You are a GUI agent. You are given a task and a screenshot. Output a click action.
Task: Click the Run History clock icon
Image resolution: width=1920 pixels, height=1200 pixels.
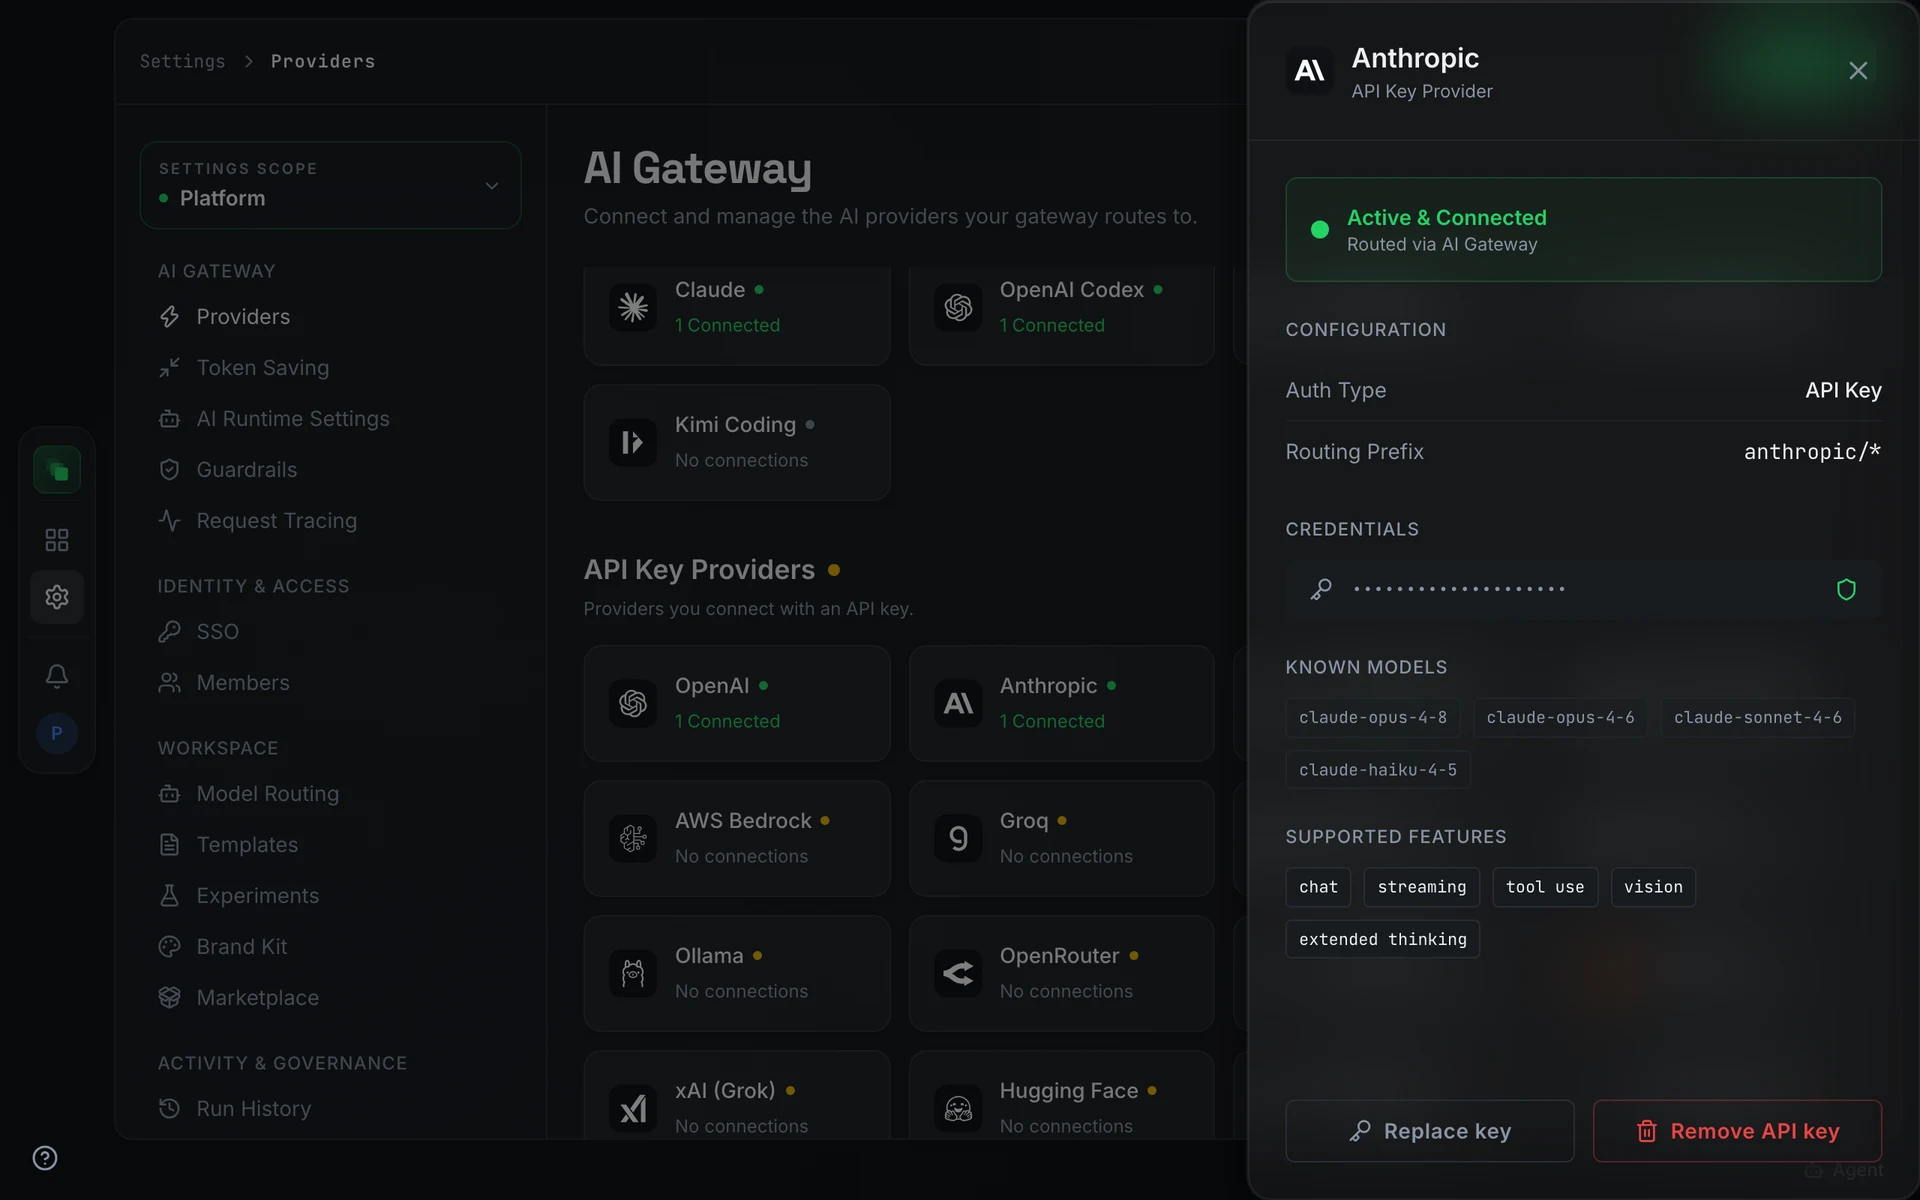tap(169, 1109)
